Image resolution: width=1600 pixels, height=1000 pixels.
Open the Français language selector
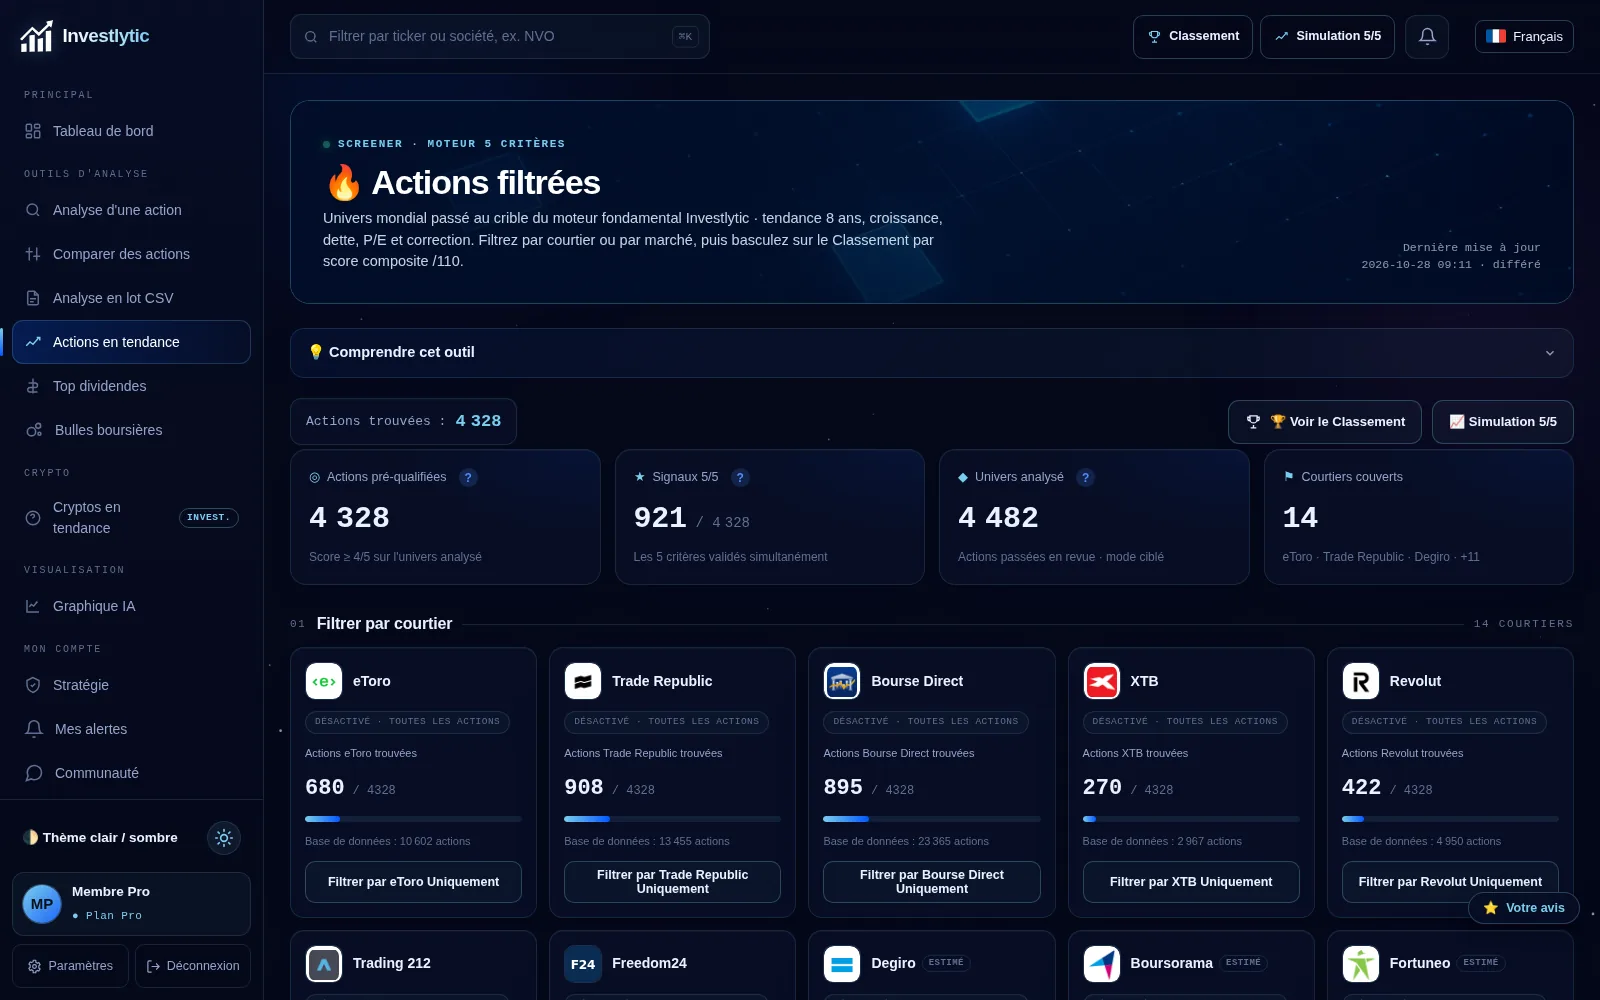tap(1524, 37)
